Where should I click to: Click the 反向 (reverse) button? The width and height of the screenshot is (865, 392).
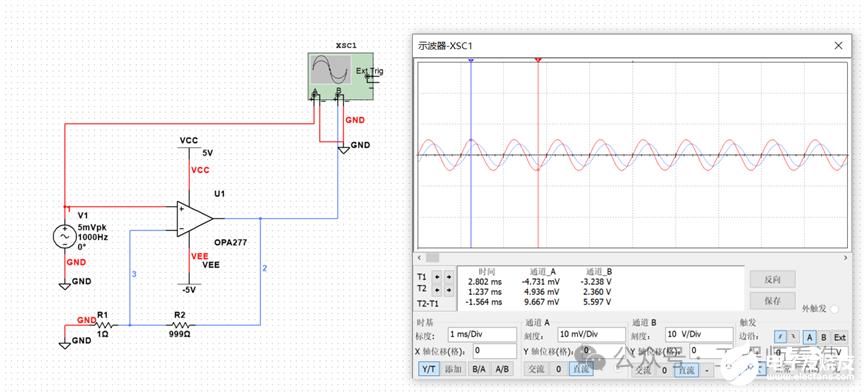772,279
